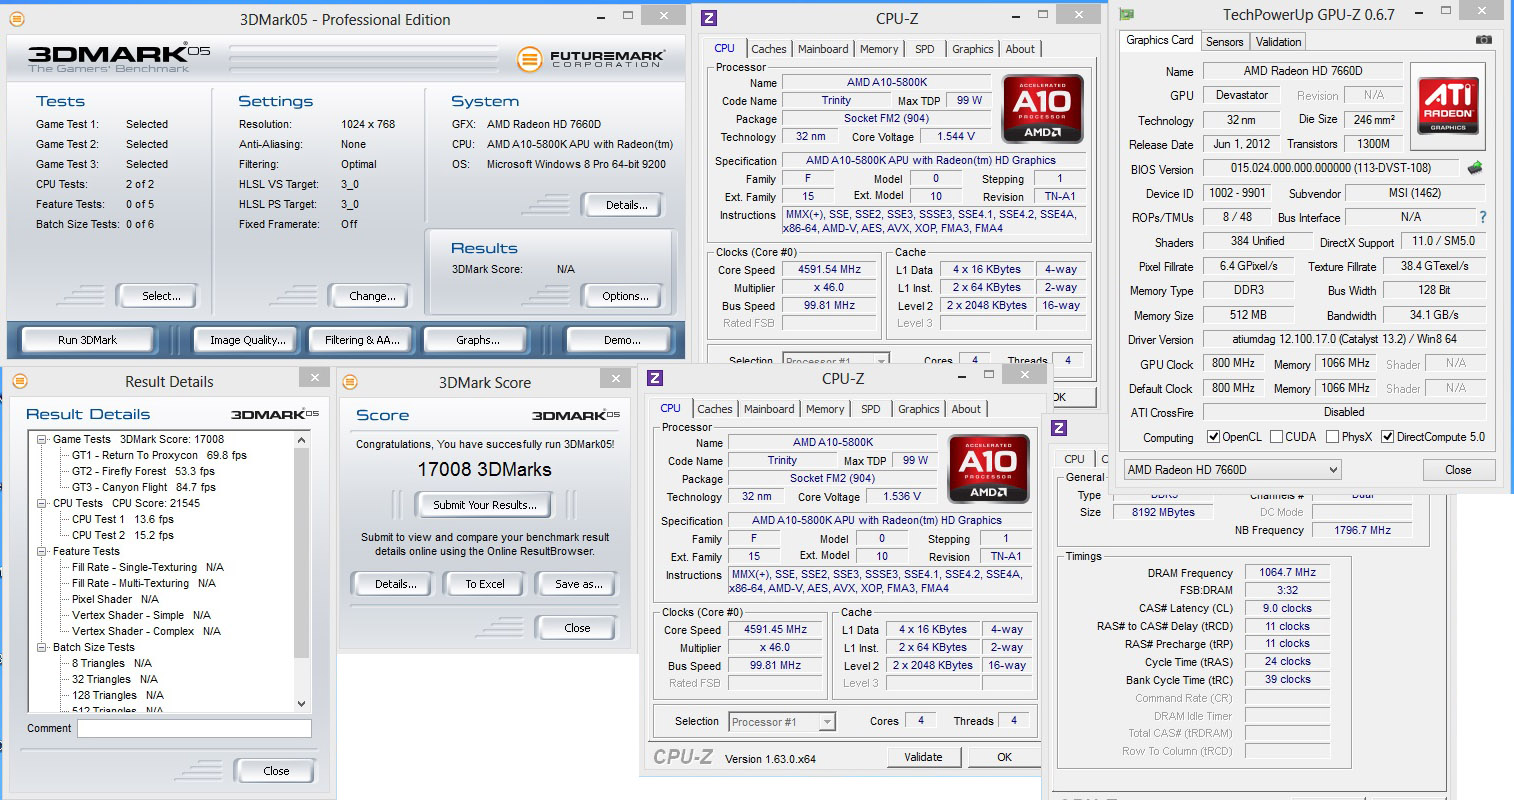
Task: Open the Graphics tab in the lower CPU-Z window
Action: (918, 409)
